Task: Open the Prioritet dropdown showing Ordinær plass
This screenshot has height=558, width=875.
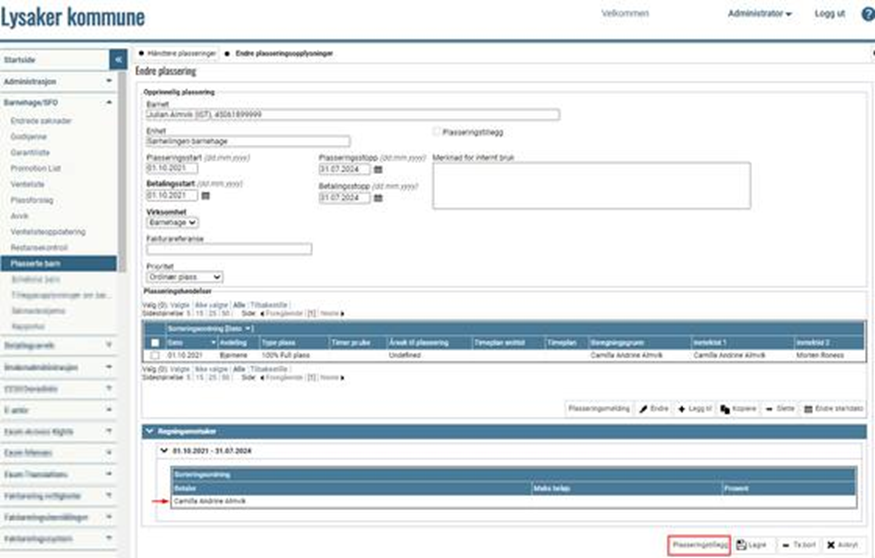Action: coord(185,277)
